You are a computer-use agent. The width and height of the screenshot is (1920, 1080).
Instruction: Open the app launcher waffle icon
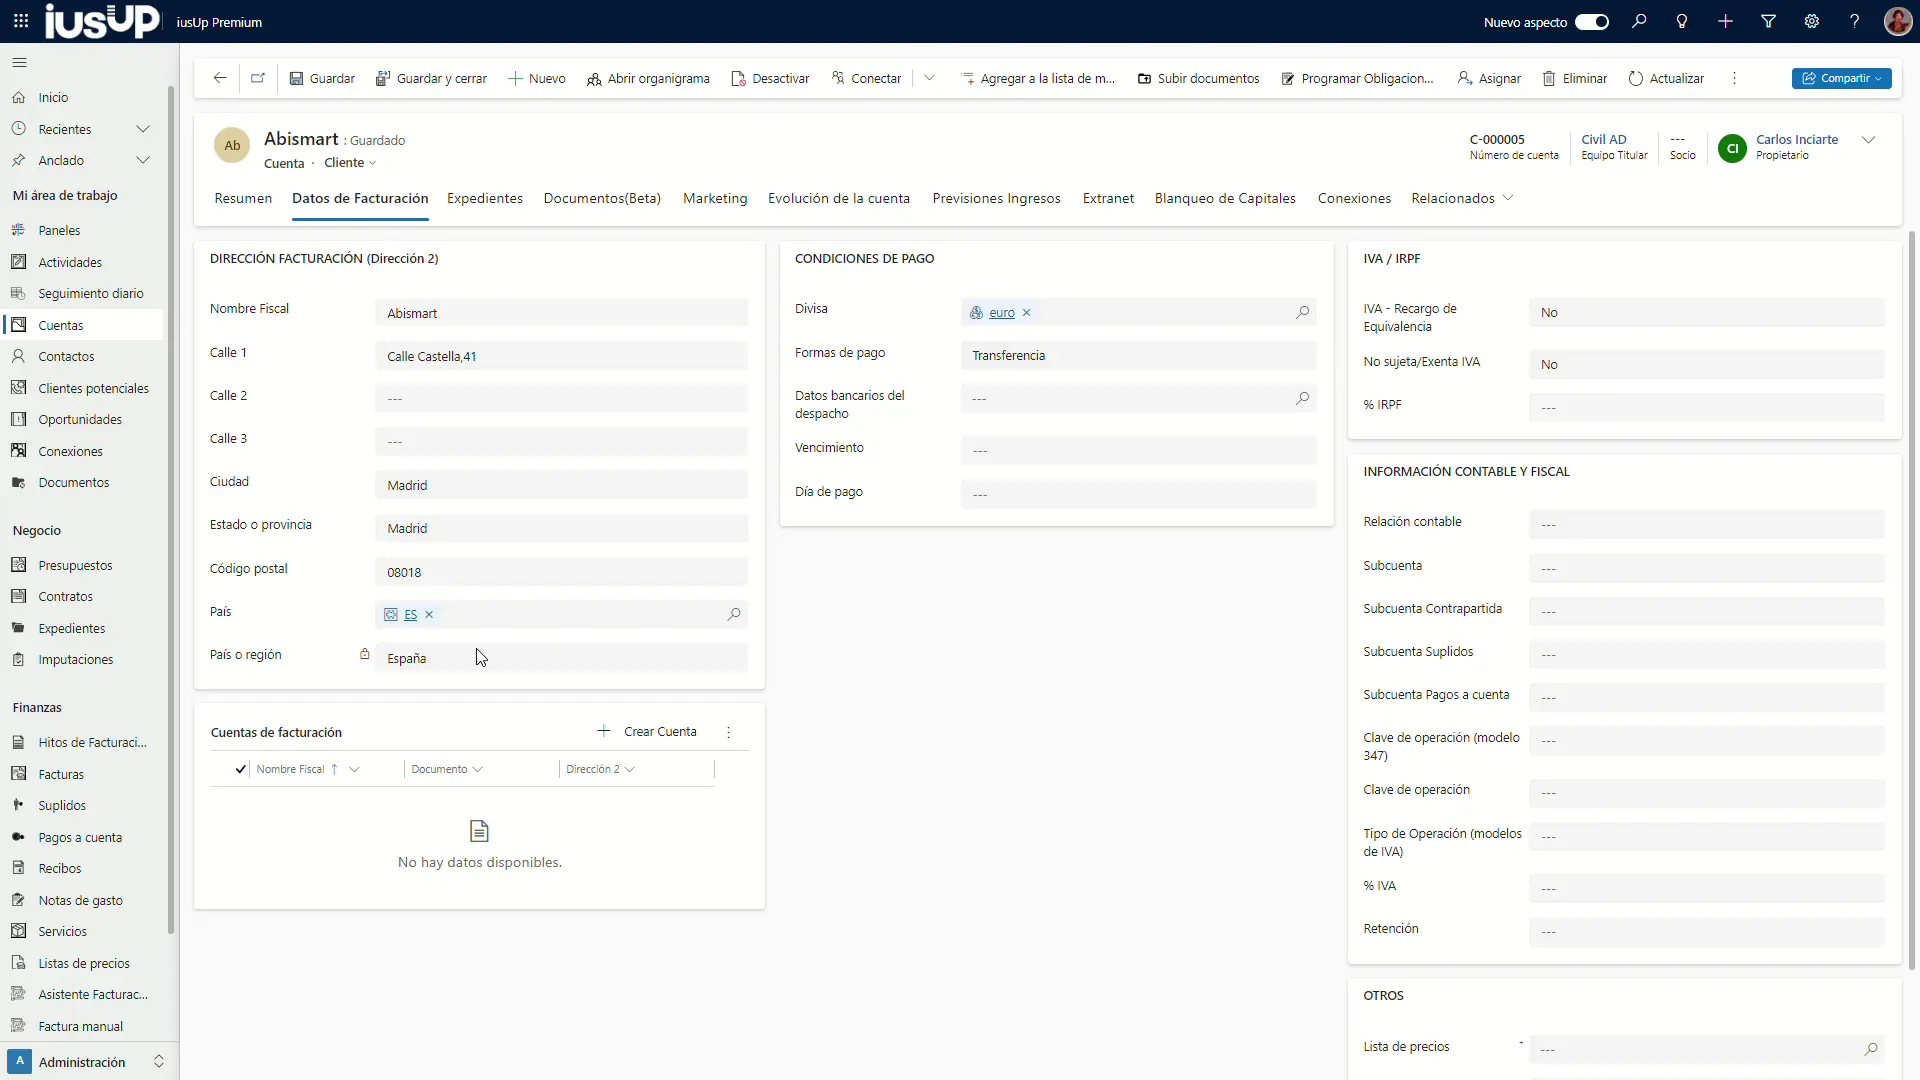click(21, 22)
